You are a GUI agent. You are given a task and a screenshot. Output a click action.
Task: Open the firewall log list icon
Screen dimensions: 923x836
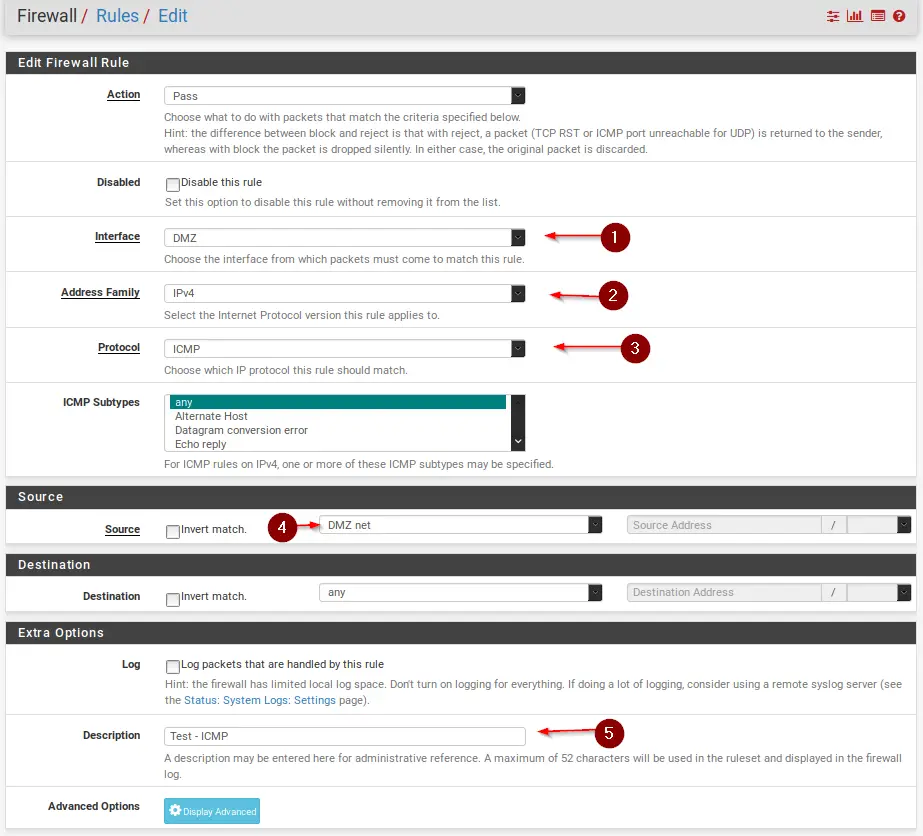click(x=877, y=17)
